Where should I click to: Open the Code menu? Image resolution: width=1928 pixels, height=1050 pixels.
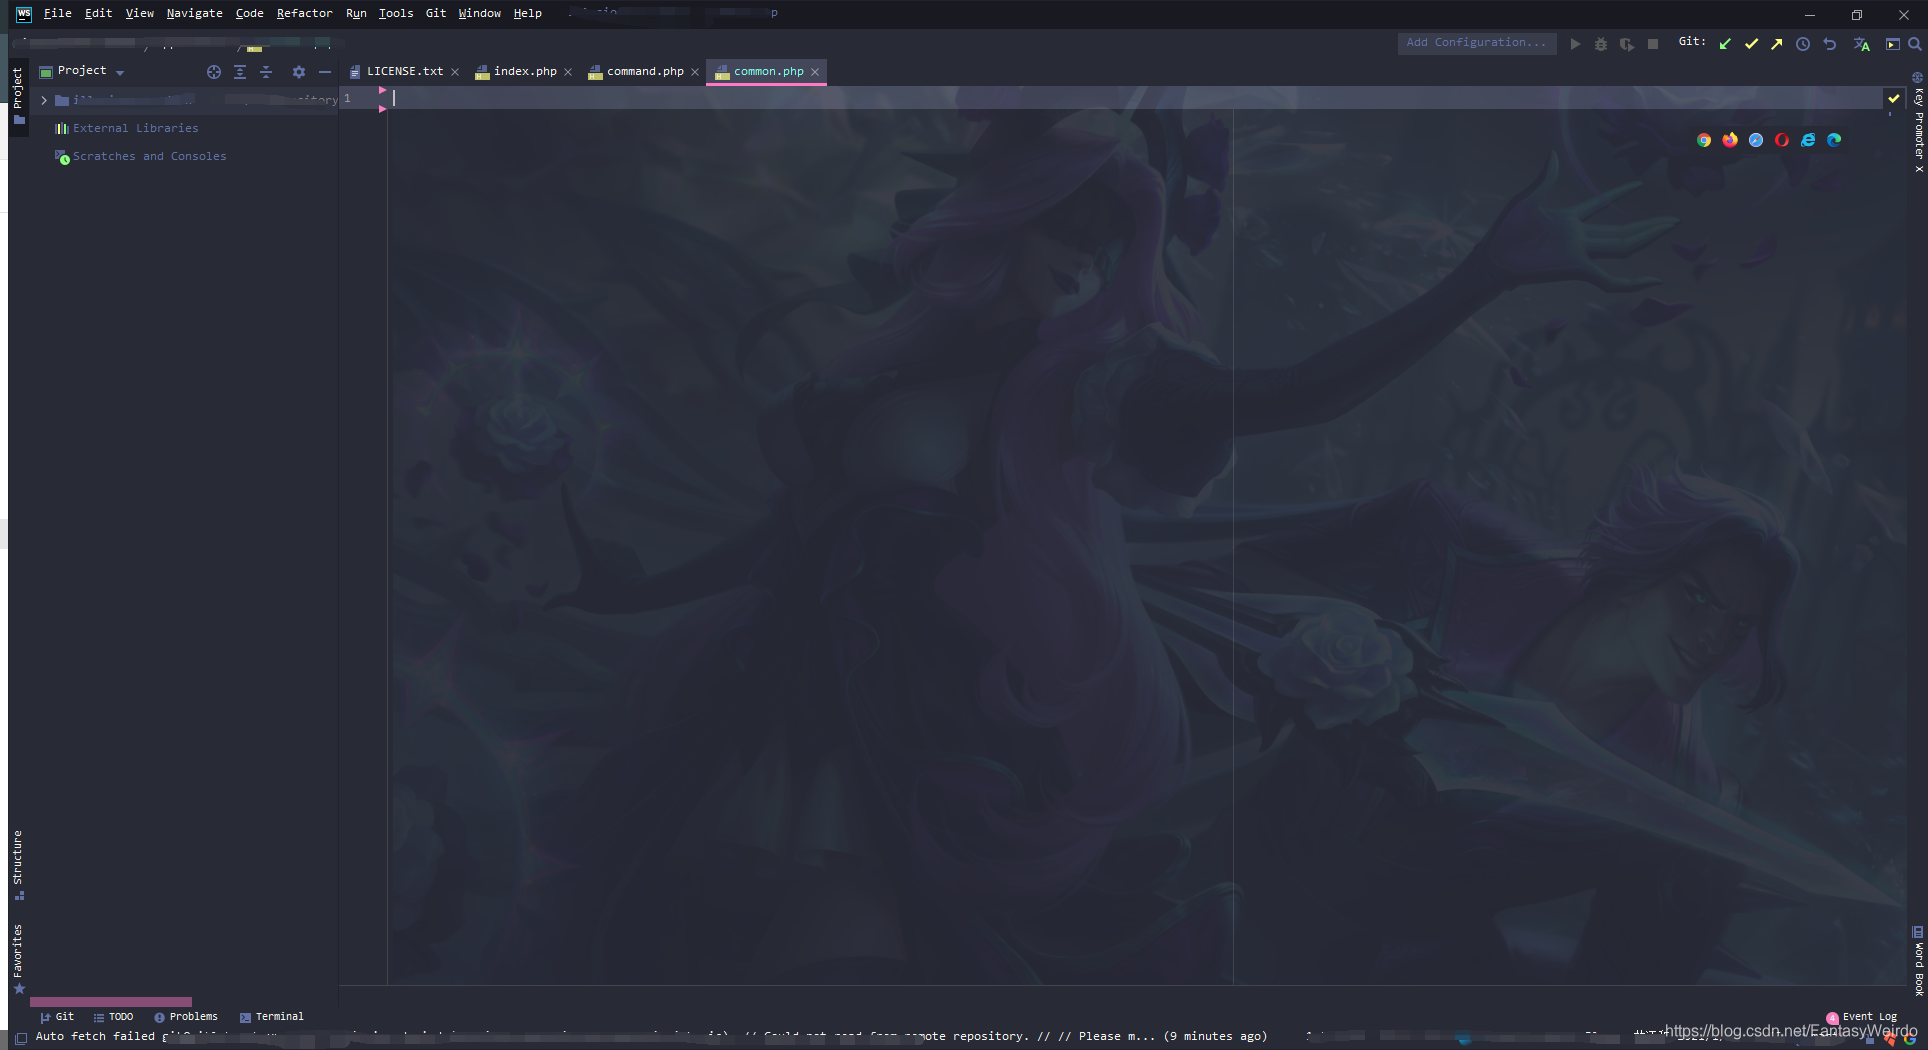click(249, 13)
